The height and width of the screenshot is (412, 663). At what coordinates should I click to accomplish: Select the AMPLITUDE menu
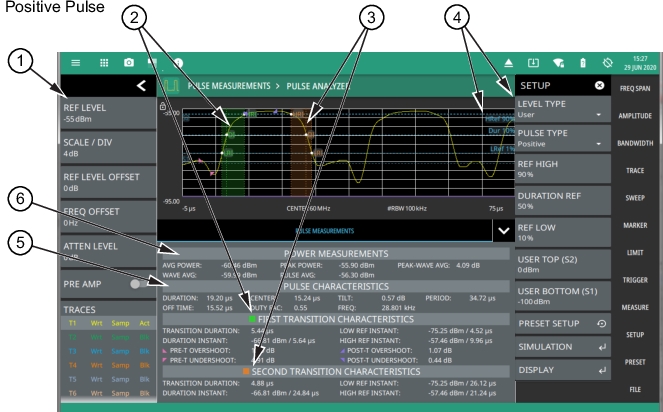[636, 115]
